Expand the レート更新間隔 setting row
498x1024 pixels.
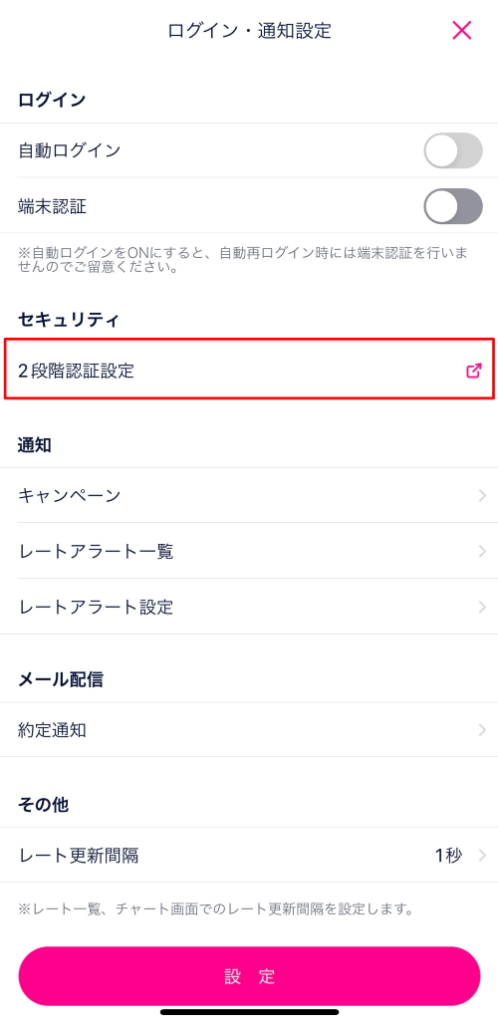tap(249, 856)
